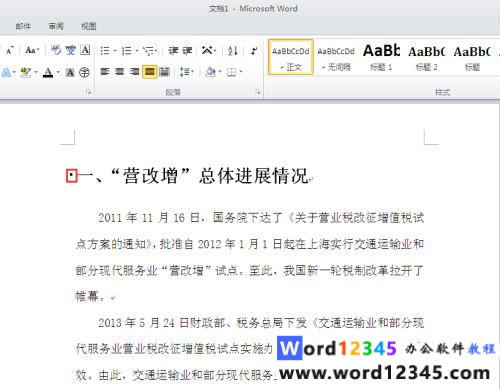Click the multilevel list icon
This screenshot has height=389, width=500.
[148, 51]
